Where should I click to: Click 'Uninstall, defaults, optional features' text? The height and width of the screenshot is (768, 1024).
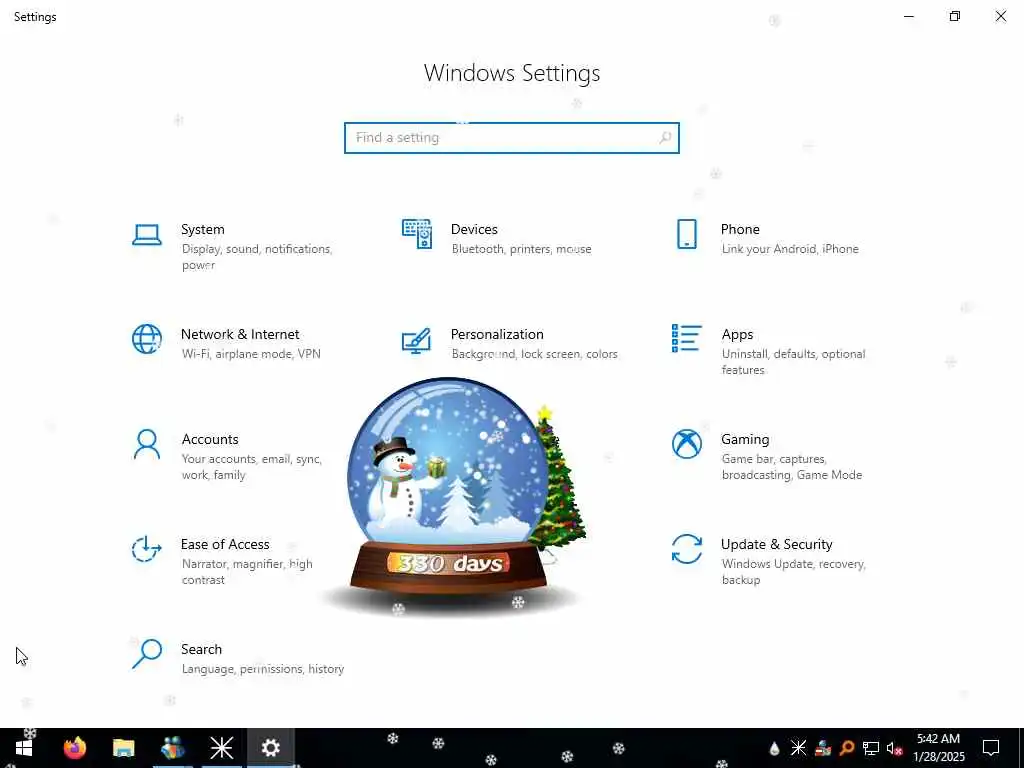coord(793,362)
